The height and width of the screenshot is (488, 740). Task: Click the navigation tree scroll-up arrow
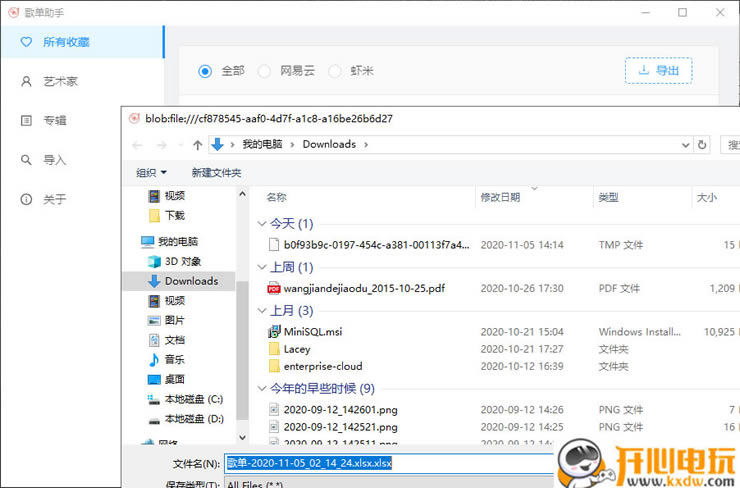point(242,194)
